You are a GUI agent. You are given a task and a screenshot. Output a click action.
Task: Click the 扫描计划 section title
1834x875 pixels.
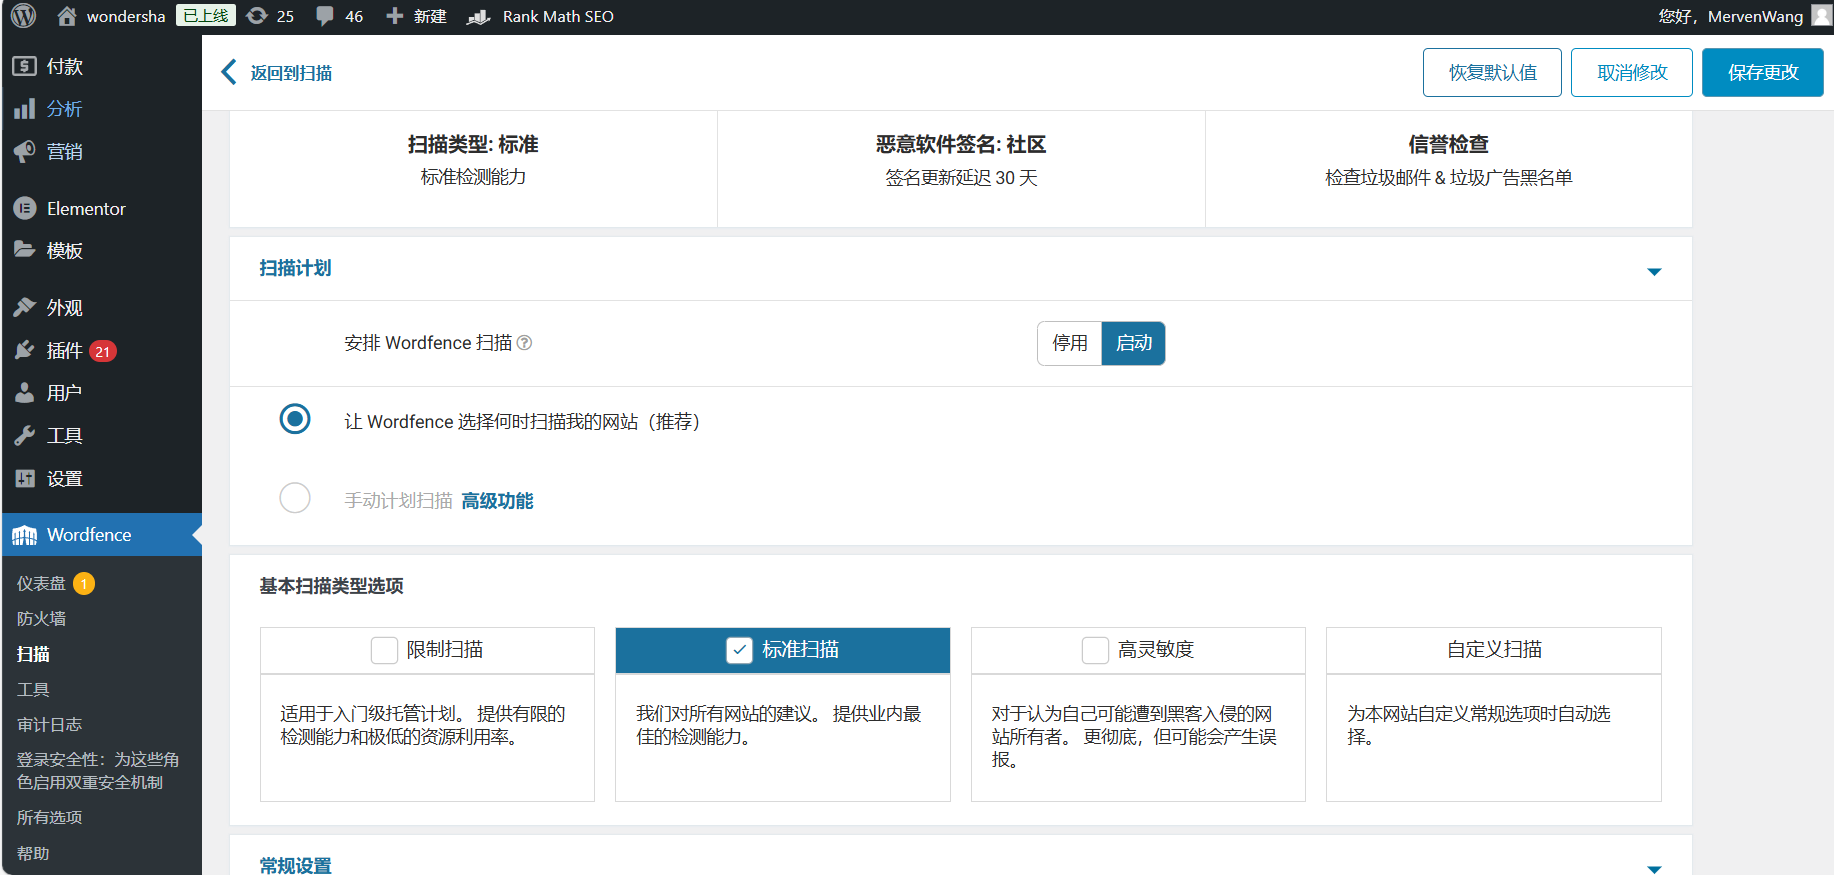(295, 268)
